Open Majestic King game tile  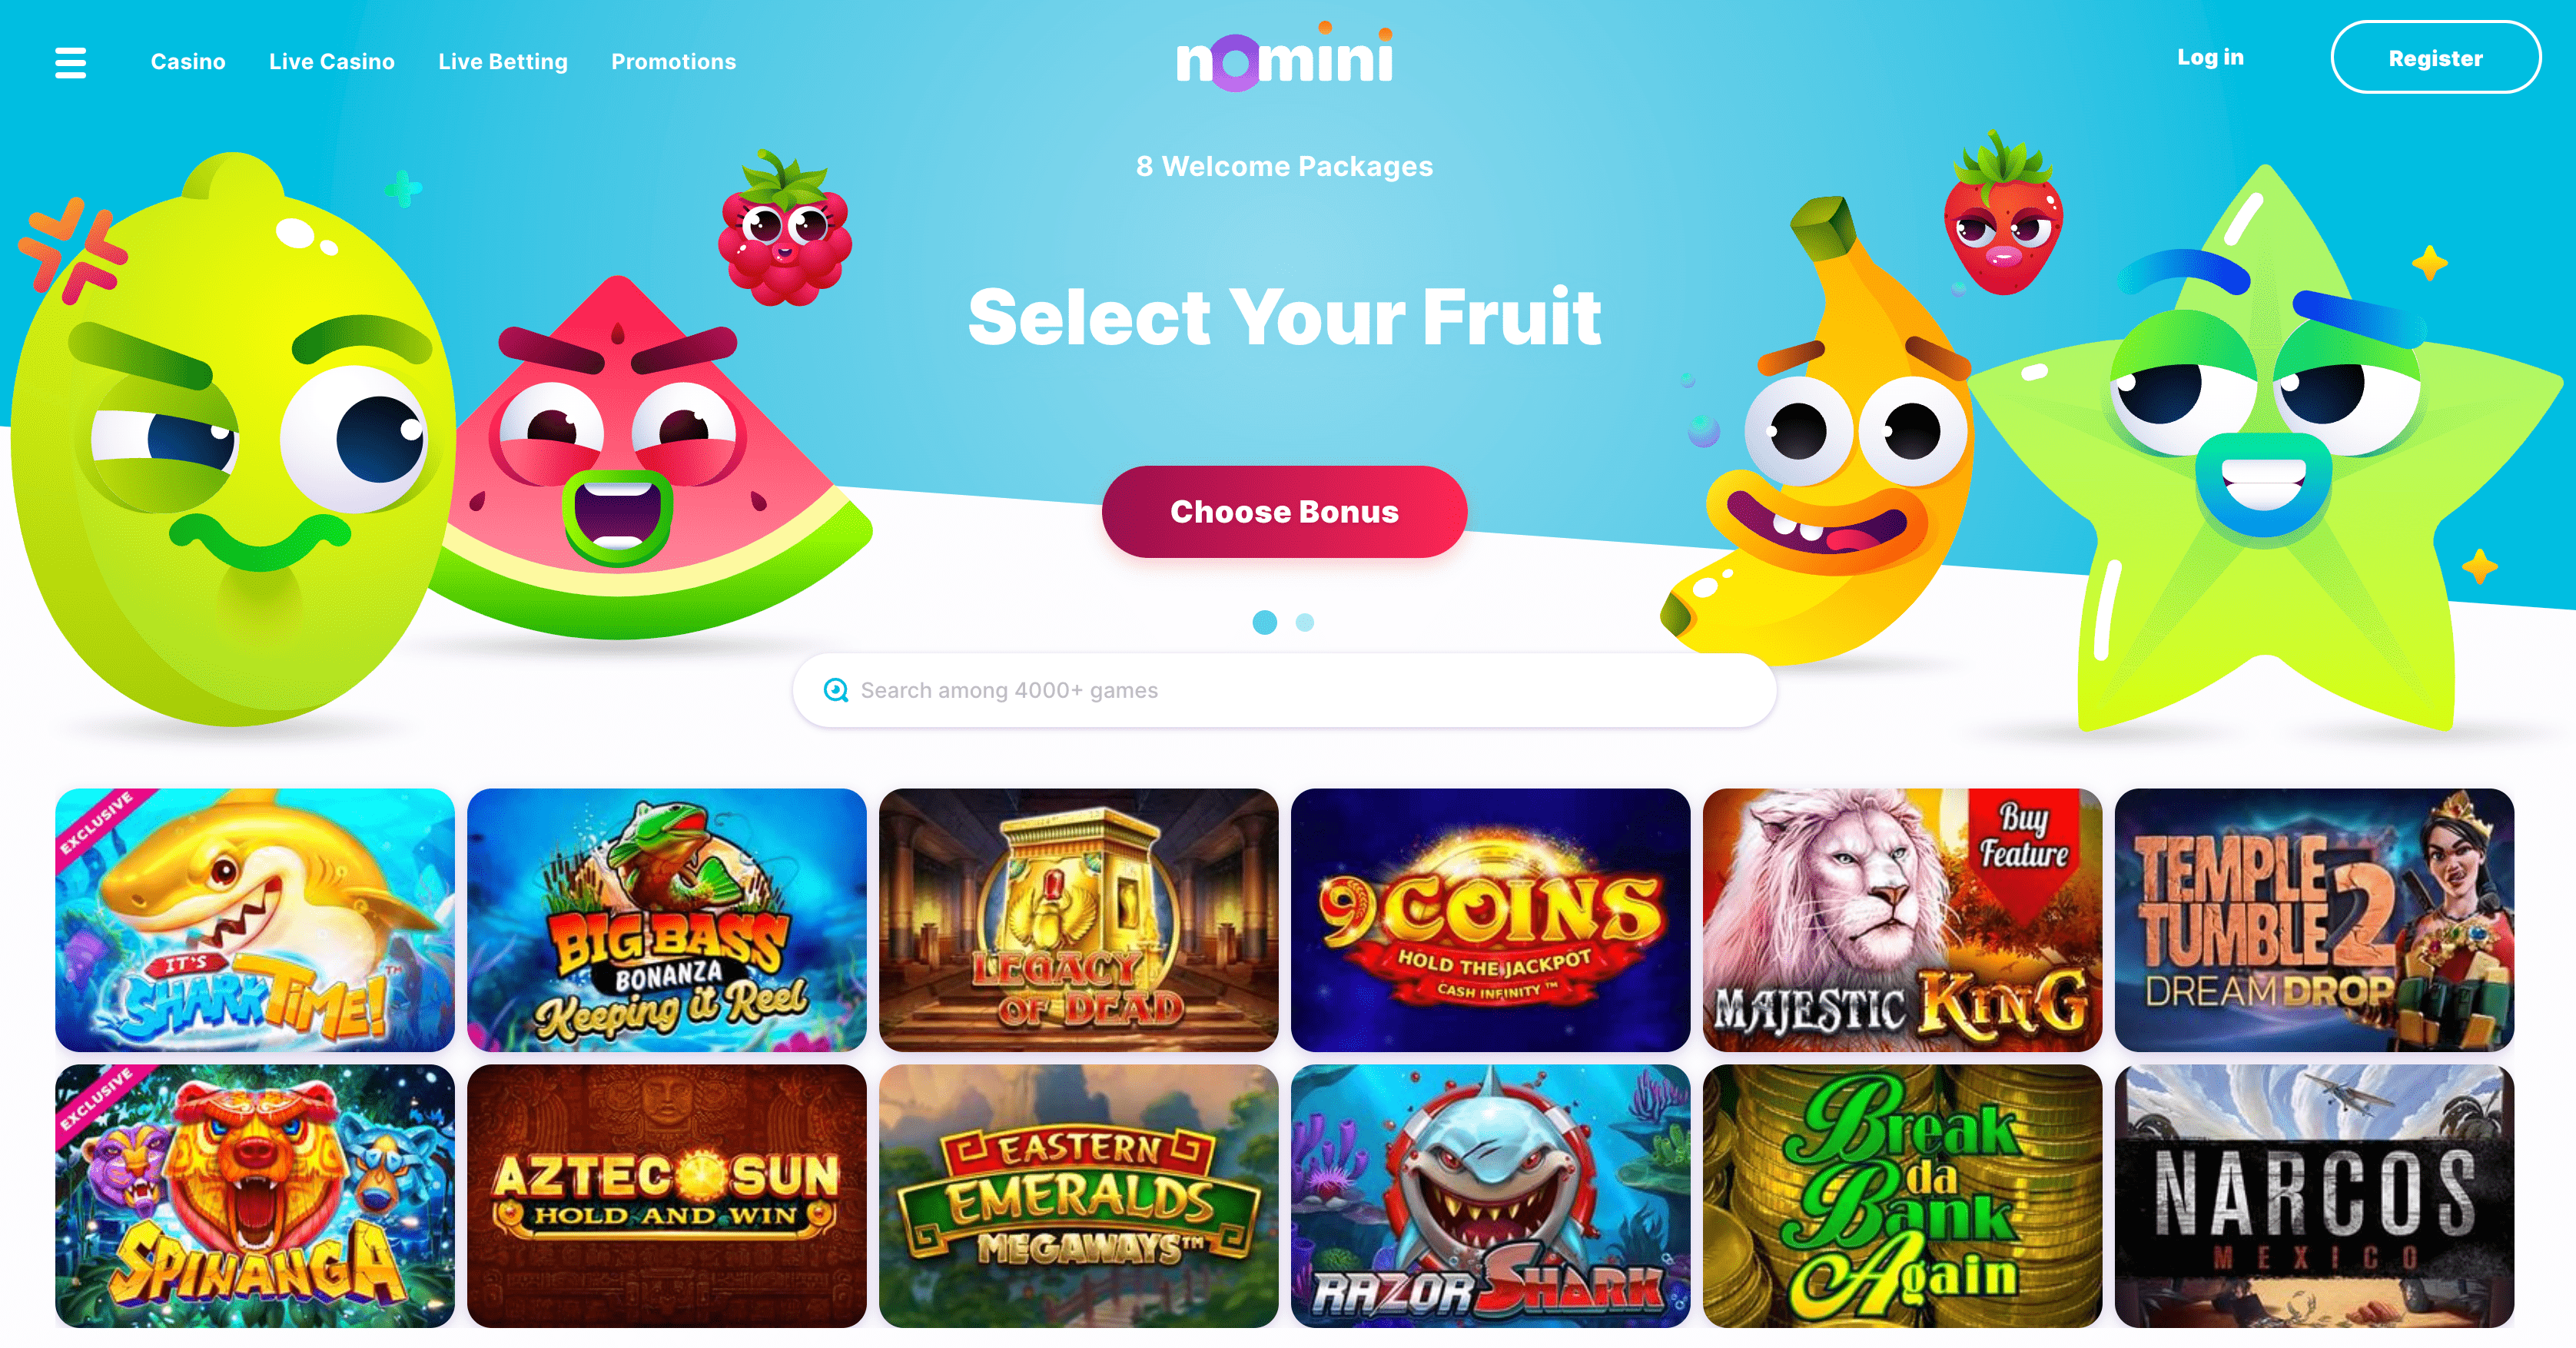coord(1903,920)
